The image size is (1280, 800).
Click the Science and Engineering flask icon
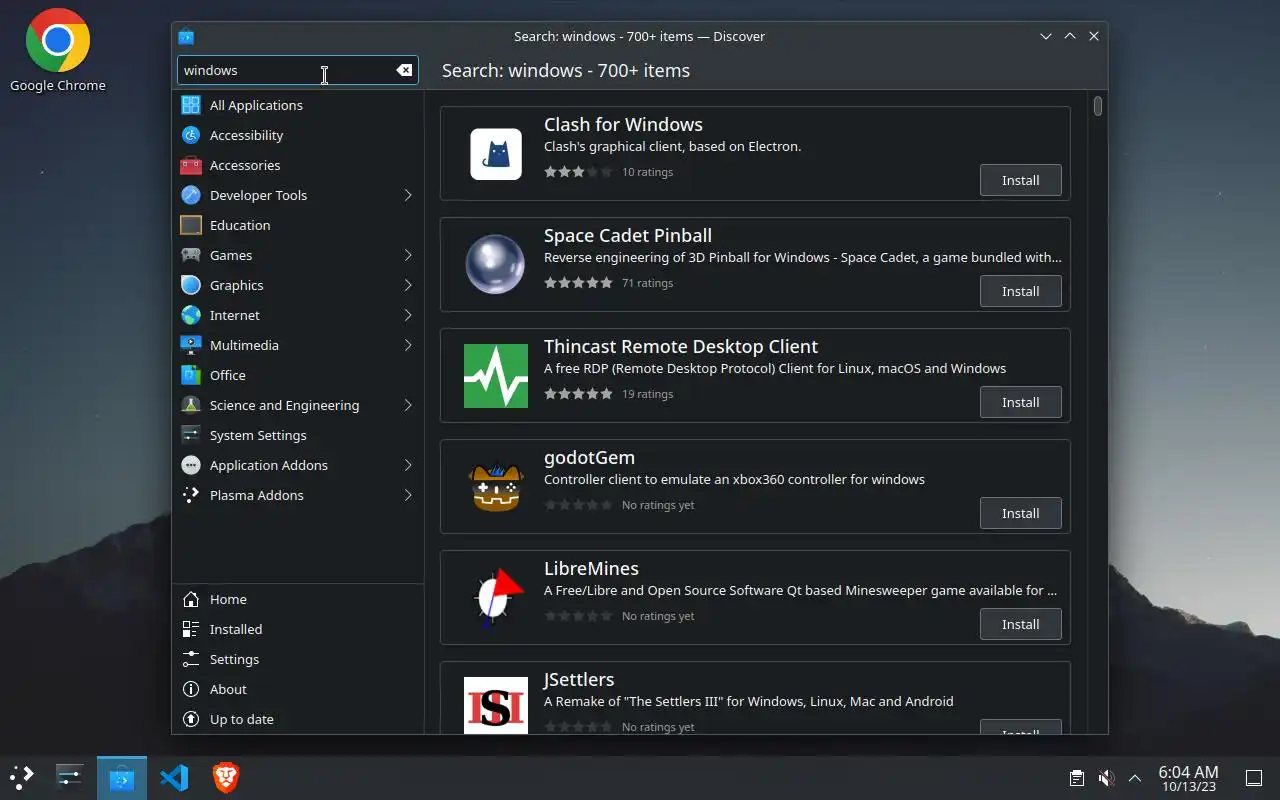191,405
